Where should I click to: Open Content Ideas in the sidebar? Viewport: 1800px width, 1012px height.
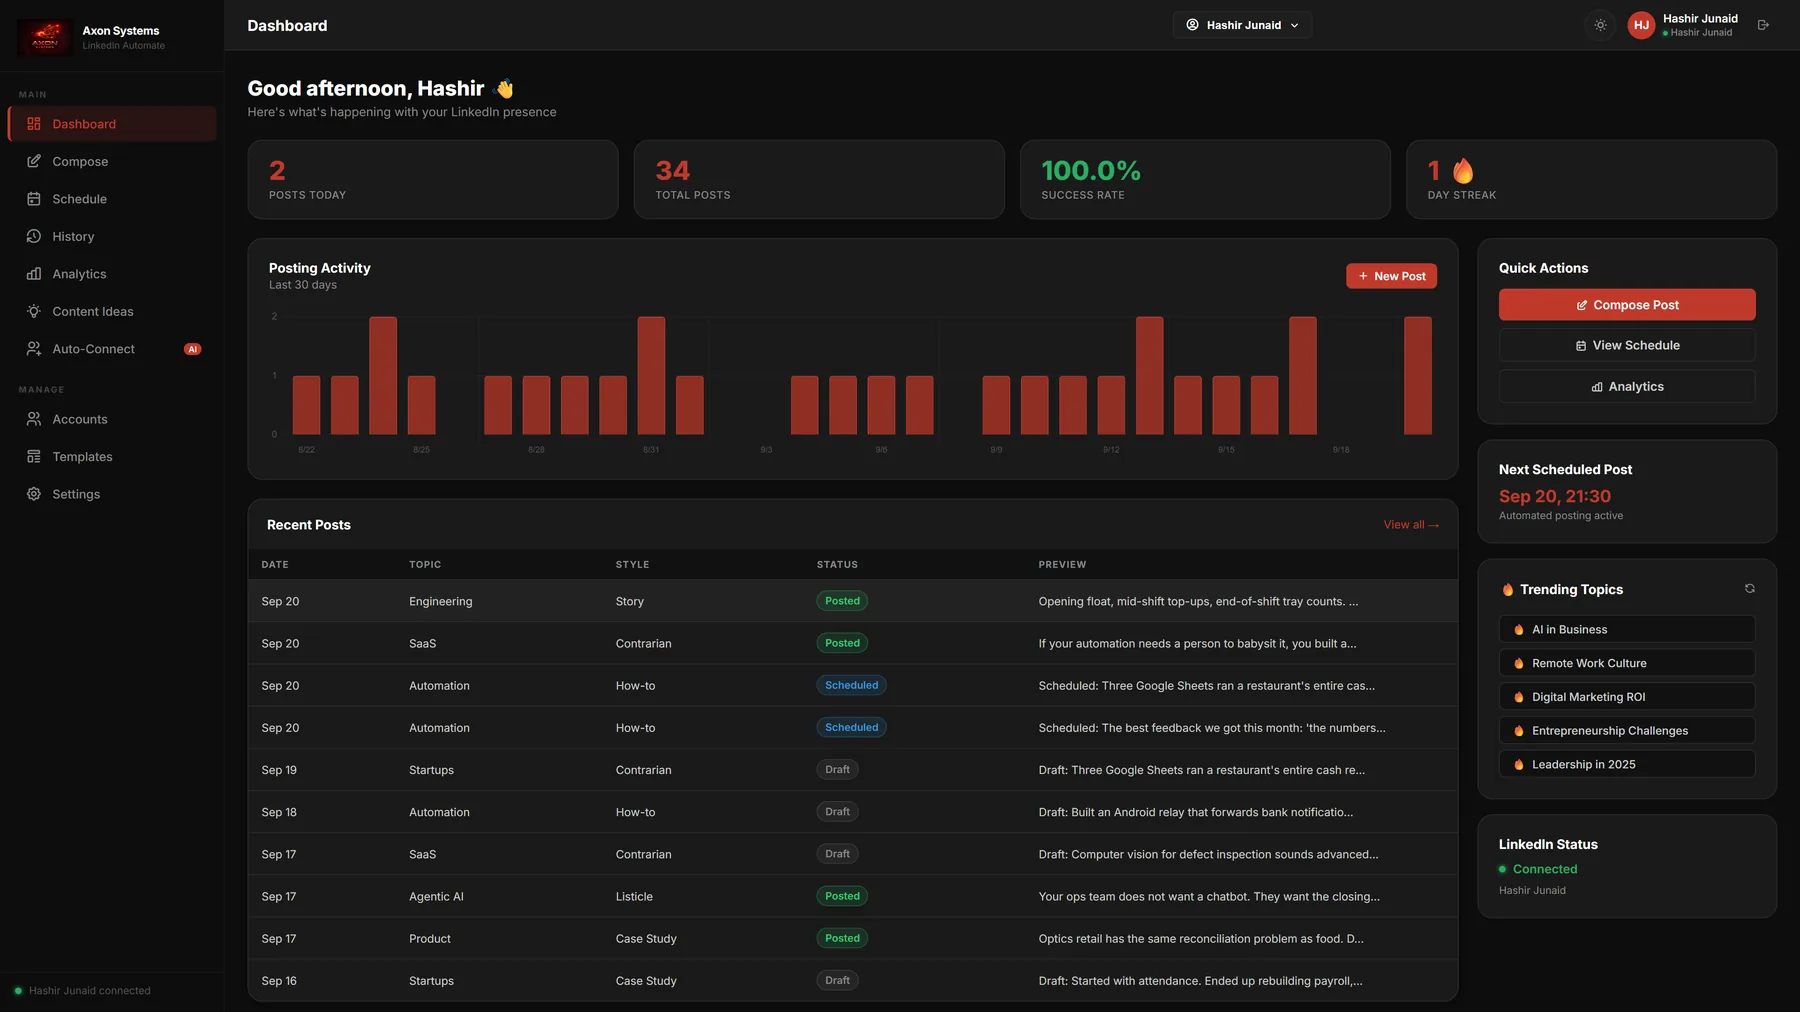(112, 311)
